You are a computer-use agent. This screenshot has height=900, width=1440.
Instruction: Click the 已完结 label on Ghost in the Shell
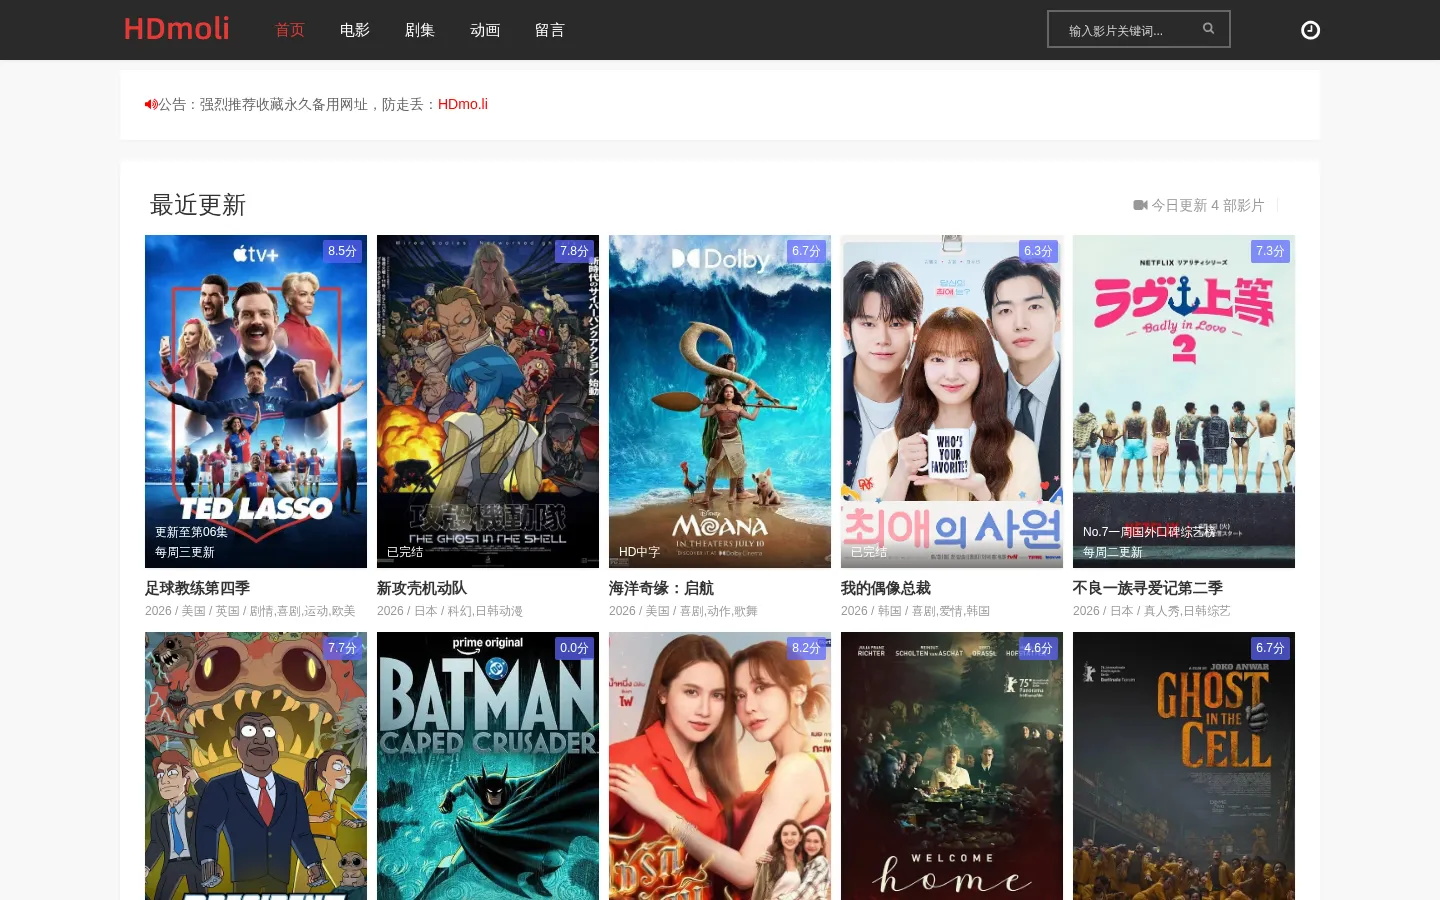click(x=405, y=552)
